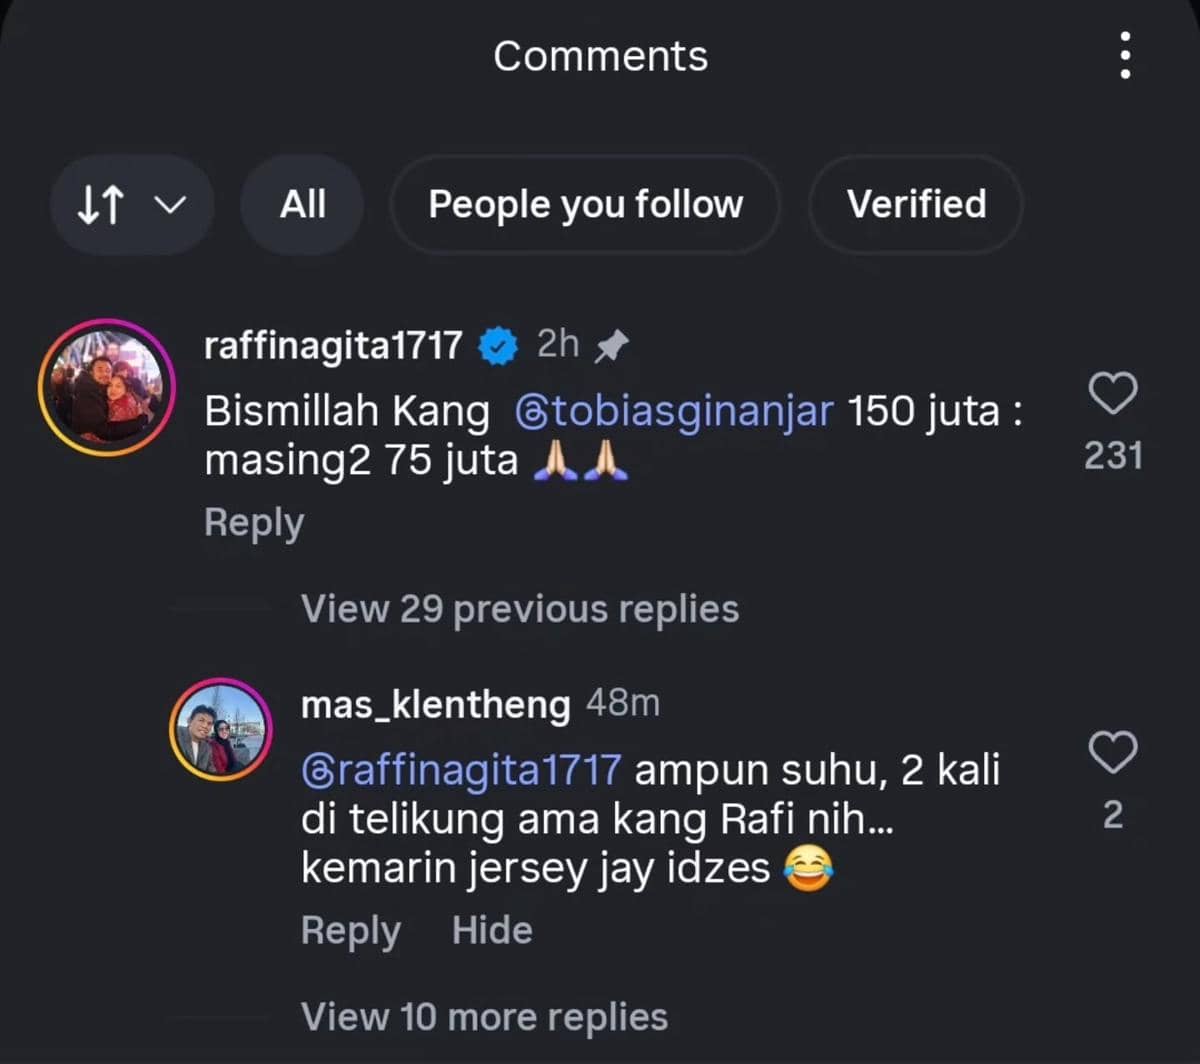The width and height of the screenshot is (1200, 1064).
Task: Reply to raffinagita1717's comment
Action: 253,521
